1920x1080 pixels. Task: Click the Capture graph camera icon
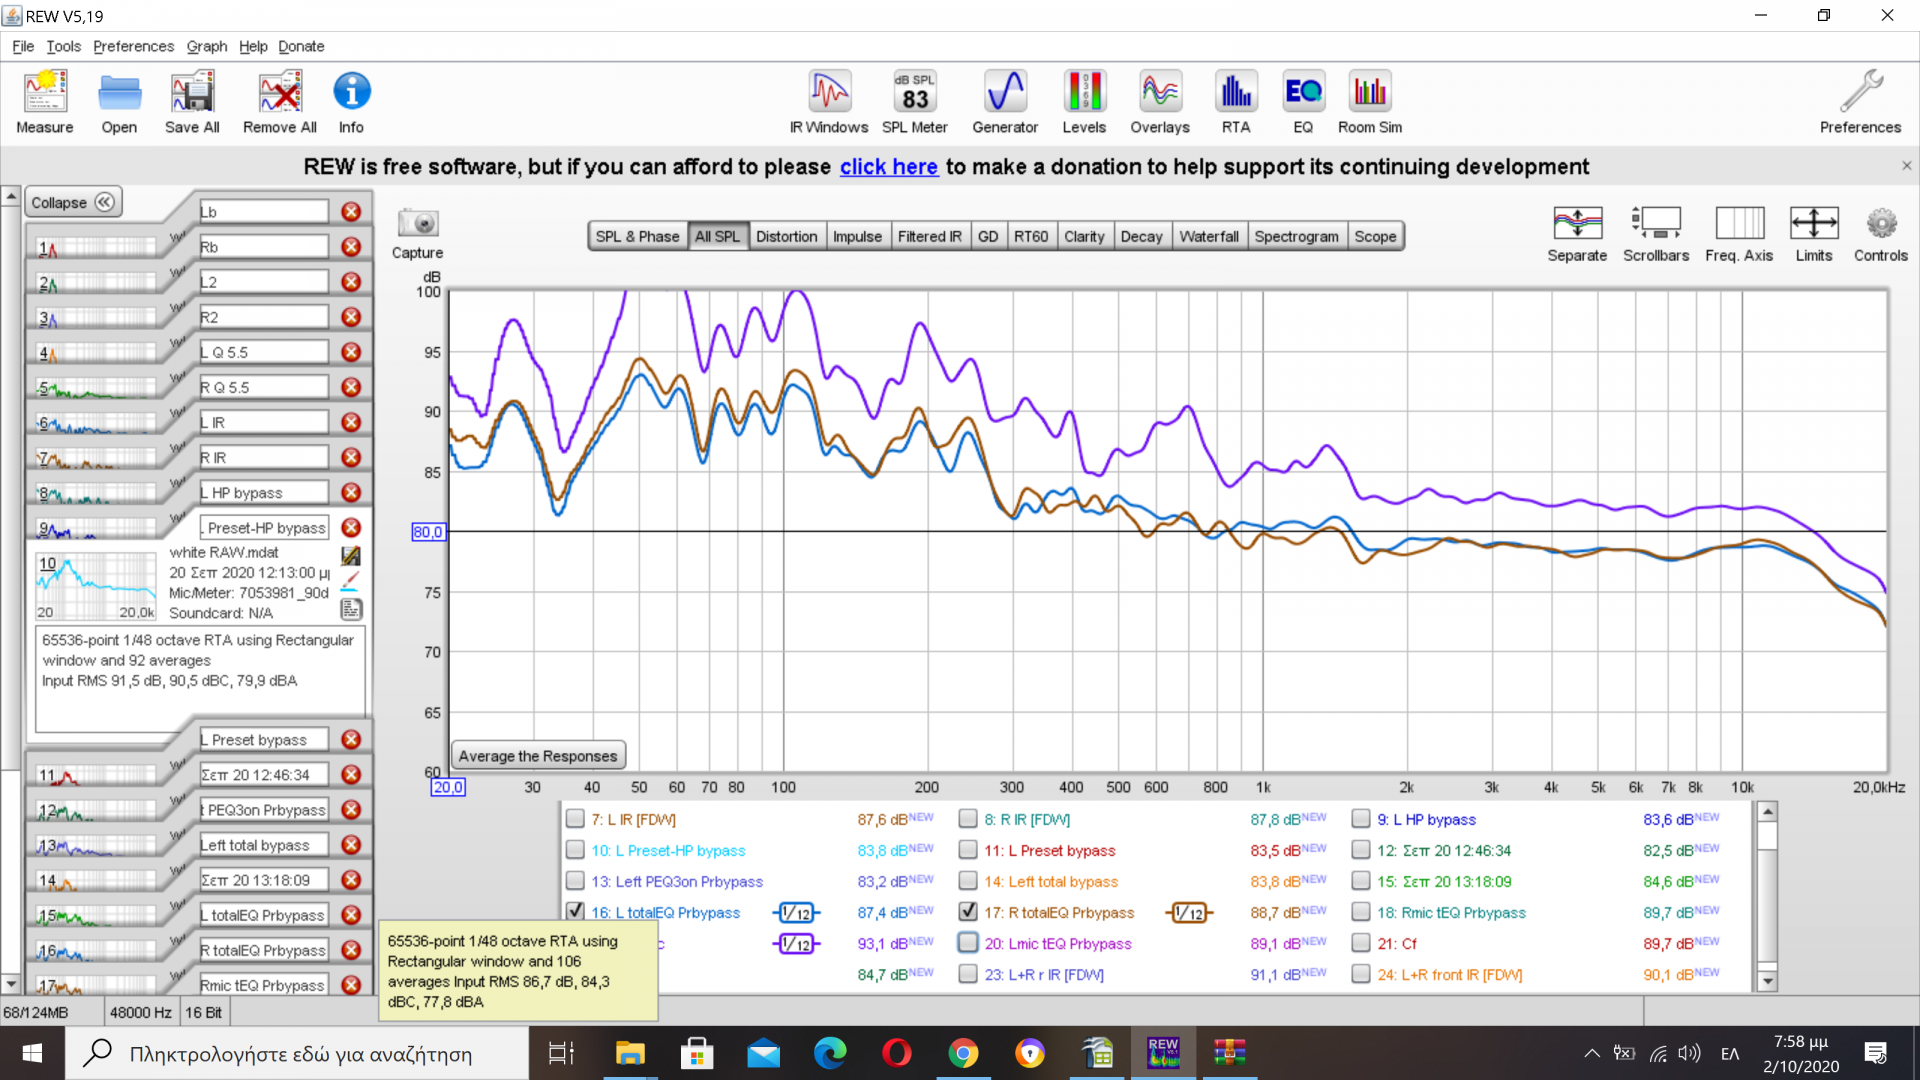pos(417,224)
